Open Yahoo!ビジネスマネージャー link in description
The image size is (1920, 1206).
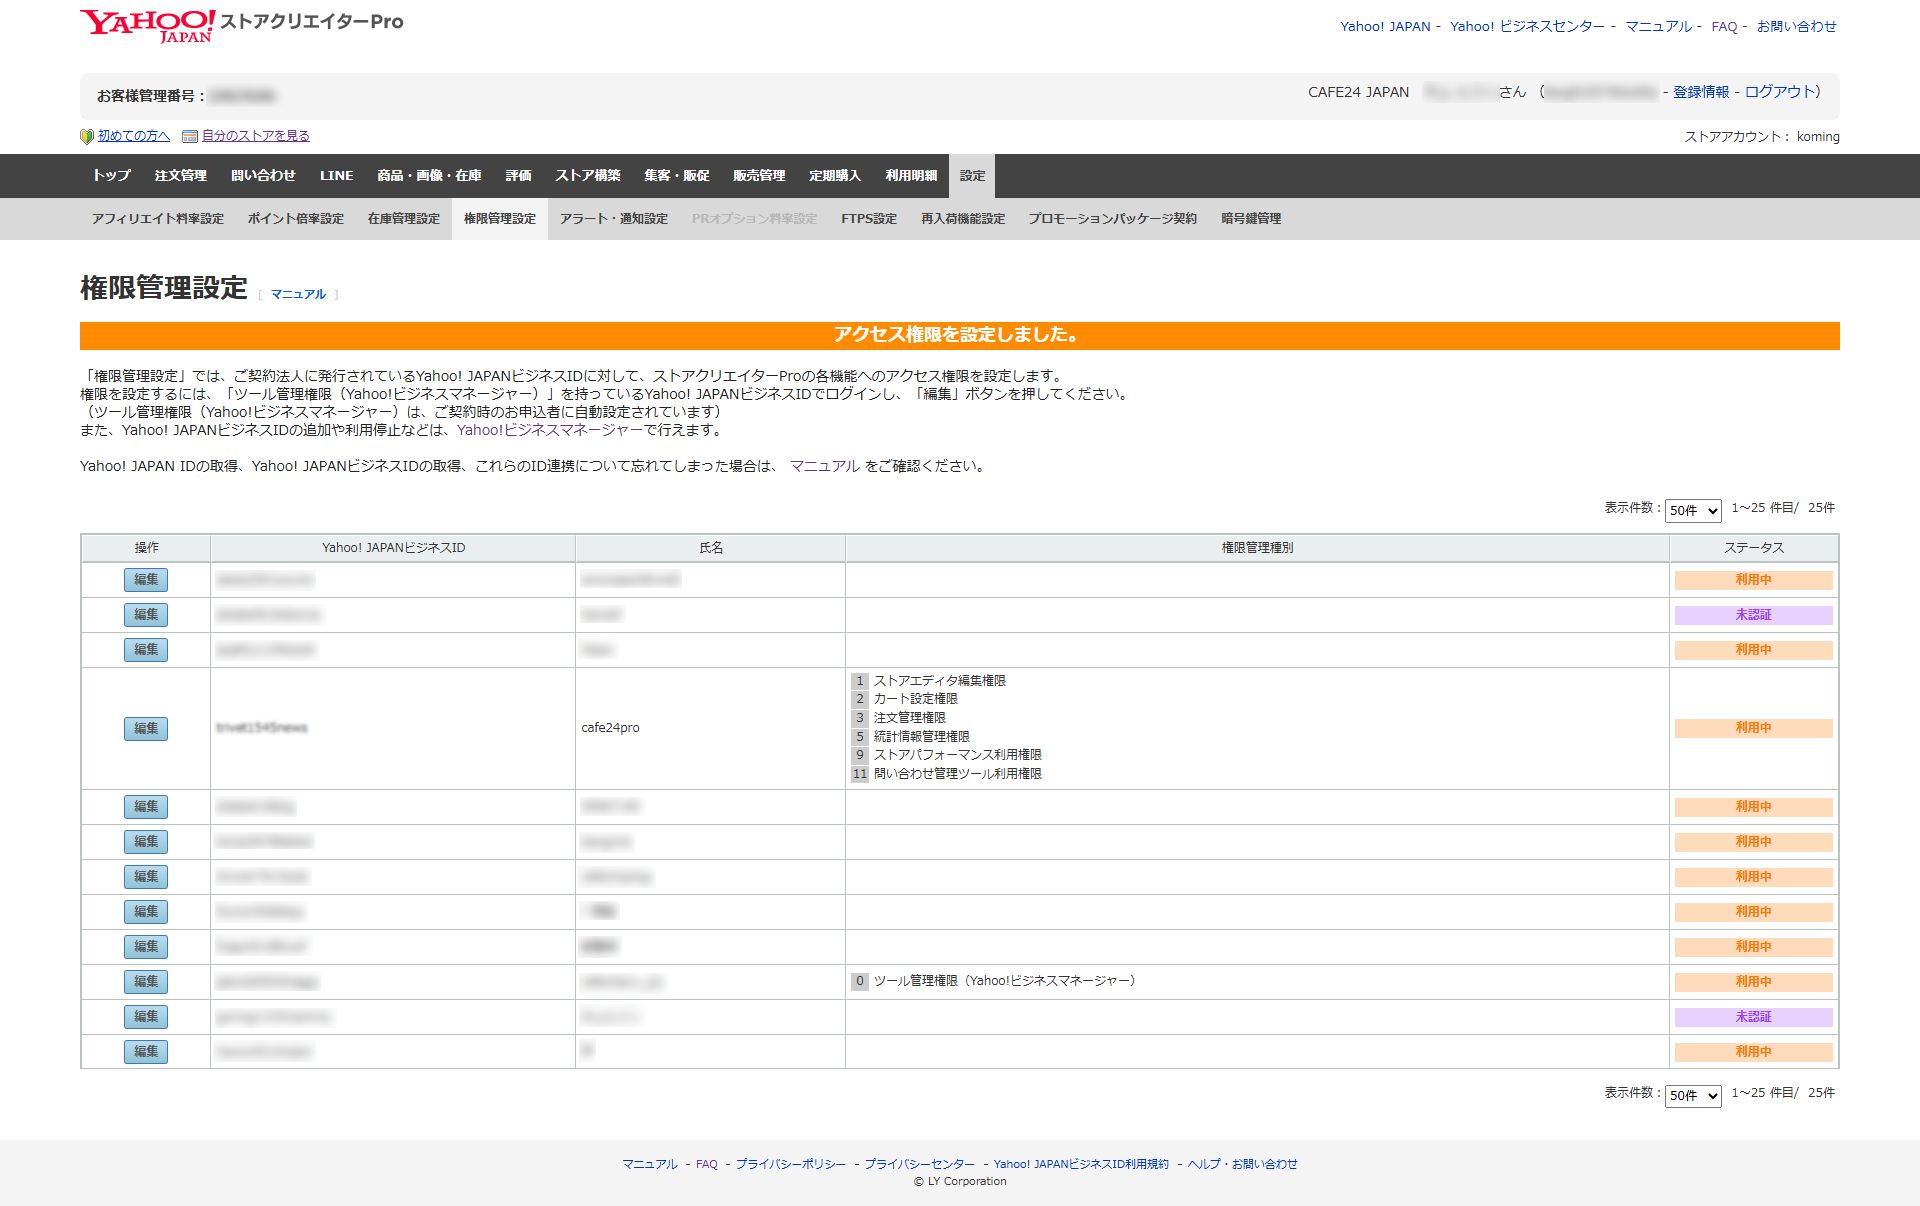point(549,430)
